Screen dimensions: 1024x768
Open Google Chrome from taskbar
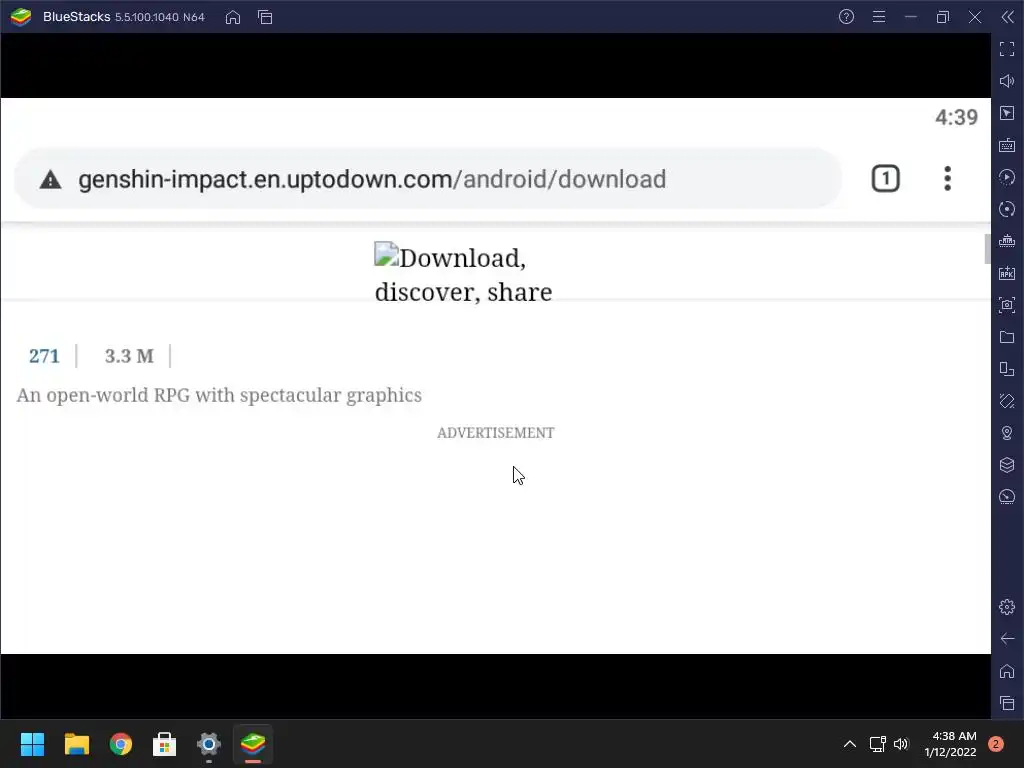click(x=121, y=744)
